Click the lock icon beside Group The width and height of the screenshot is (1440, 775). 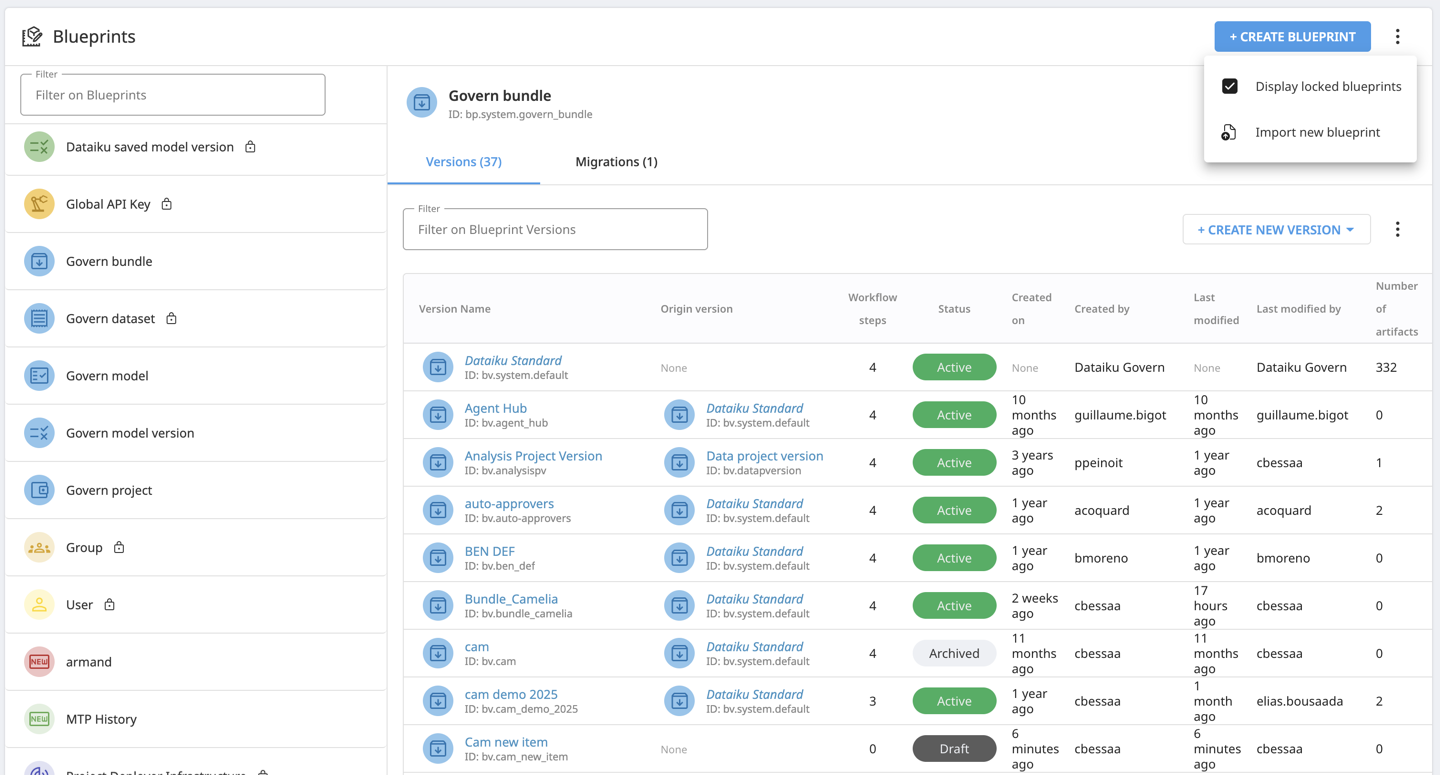(x=119, y=547)
